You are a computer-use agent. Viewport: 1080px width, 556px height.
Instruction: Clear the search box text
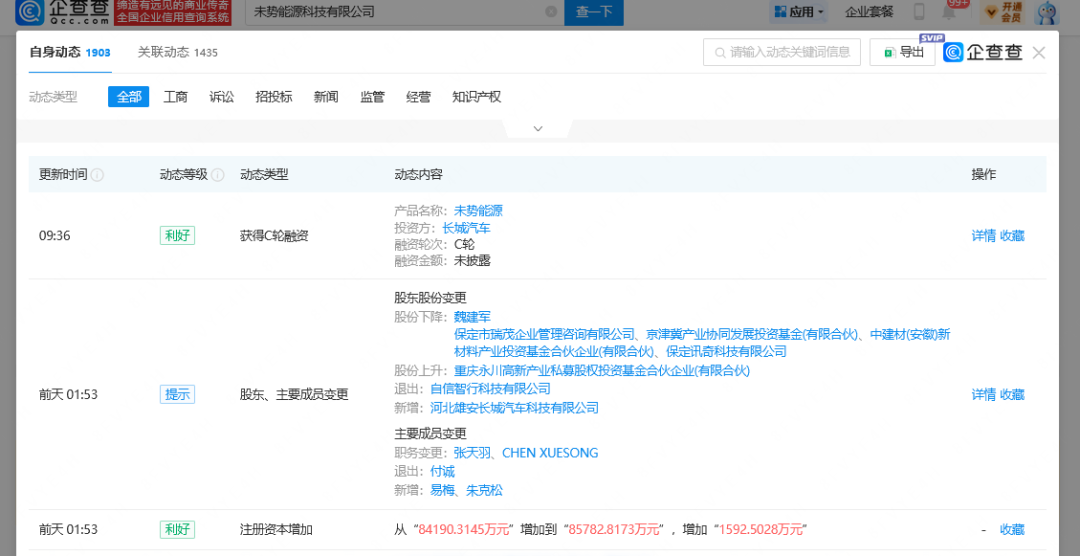point(551,12)
